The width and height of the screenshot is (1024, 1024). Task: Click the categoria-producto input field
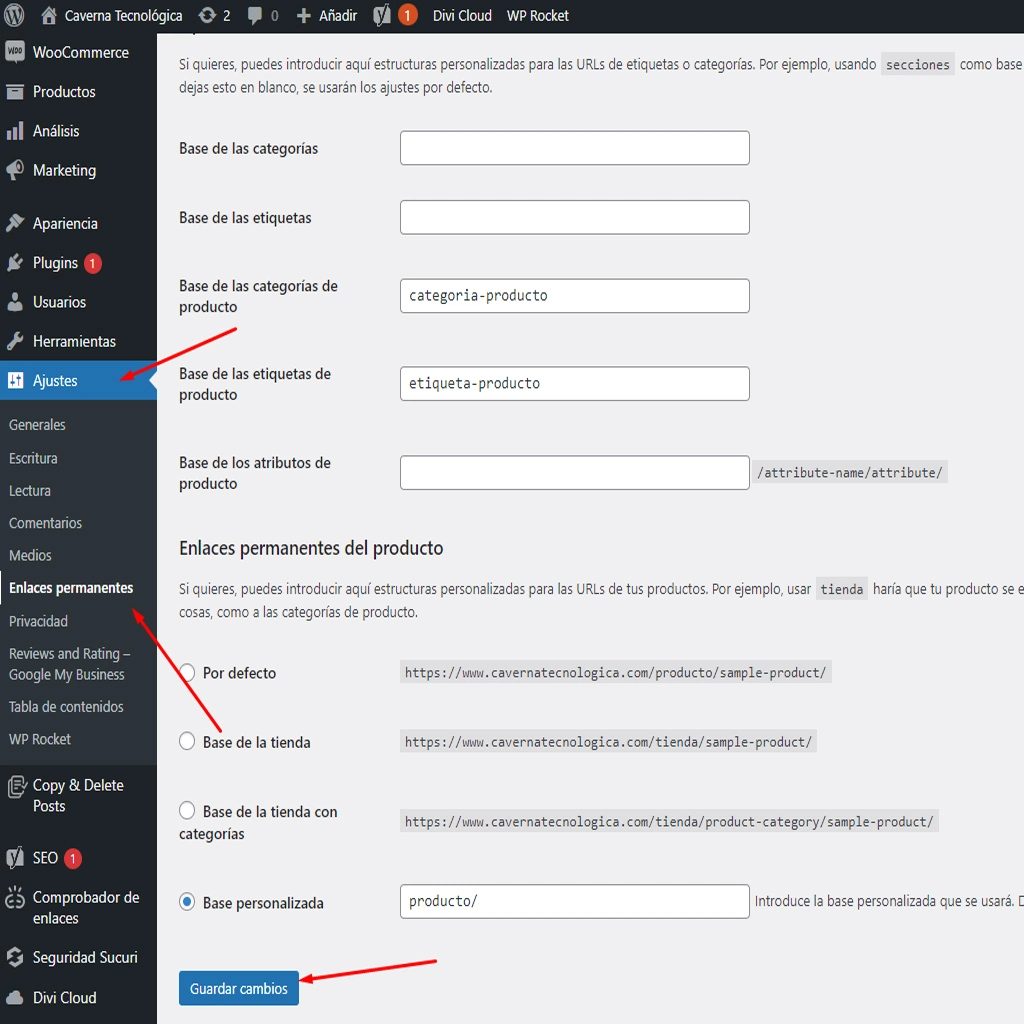pos(575,296)
